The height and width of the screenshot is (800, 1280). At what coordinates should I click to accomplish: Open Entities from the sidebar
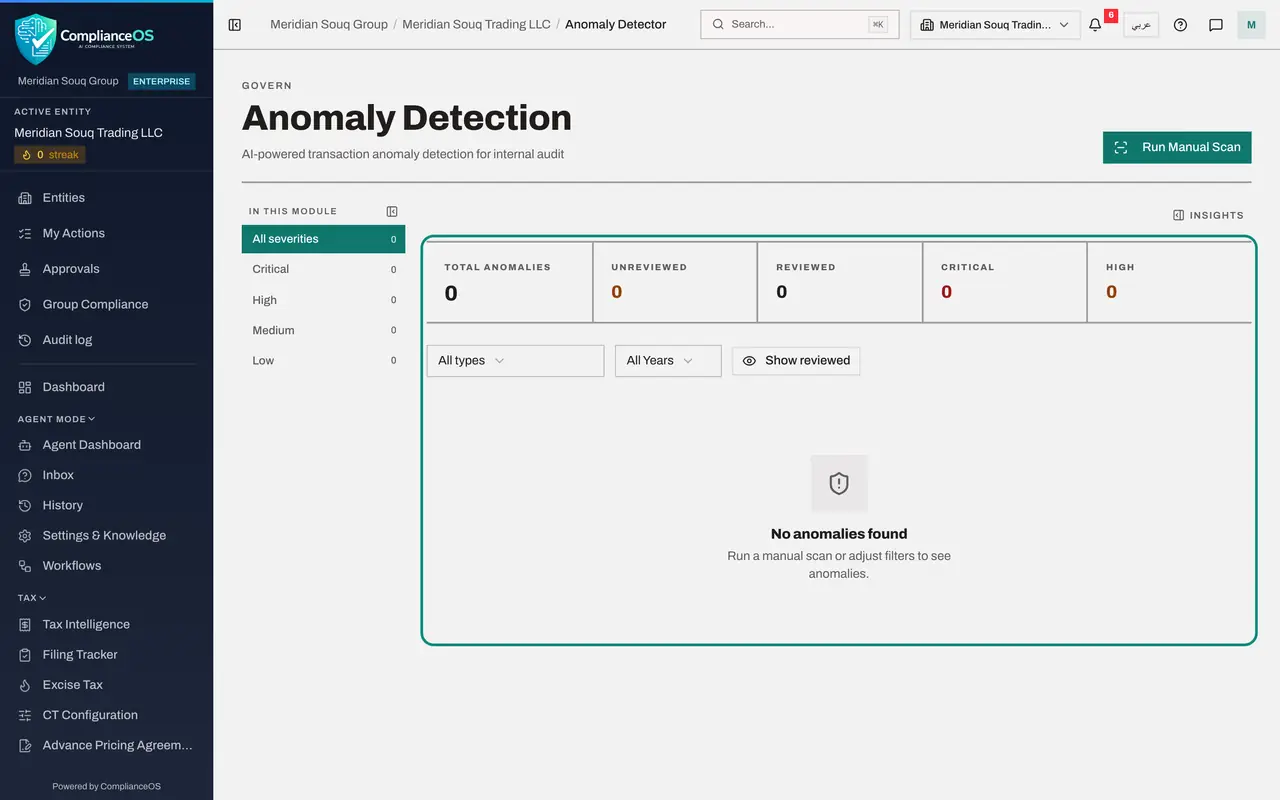tap(106, 198)
